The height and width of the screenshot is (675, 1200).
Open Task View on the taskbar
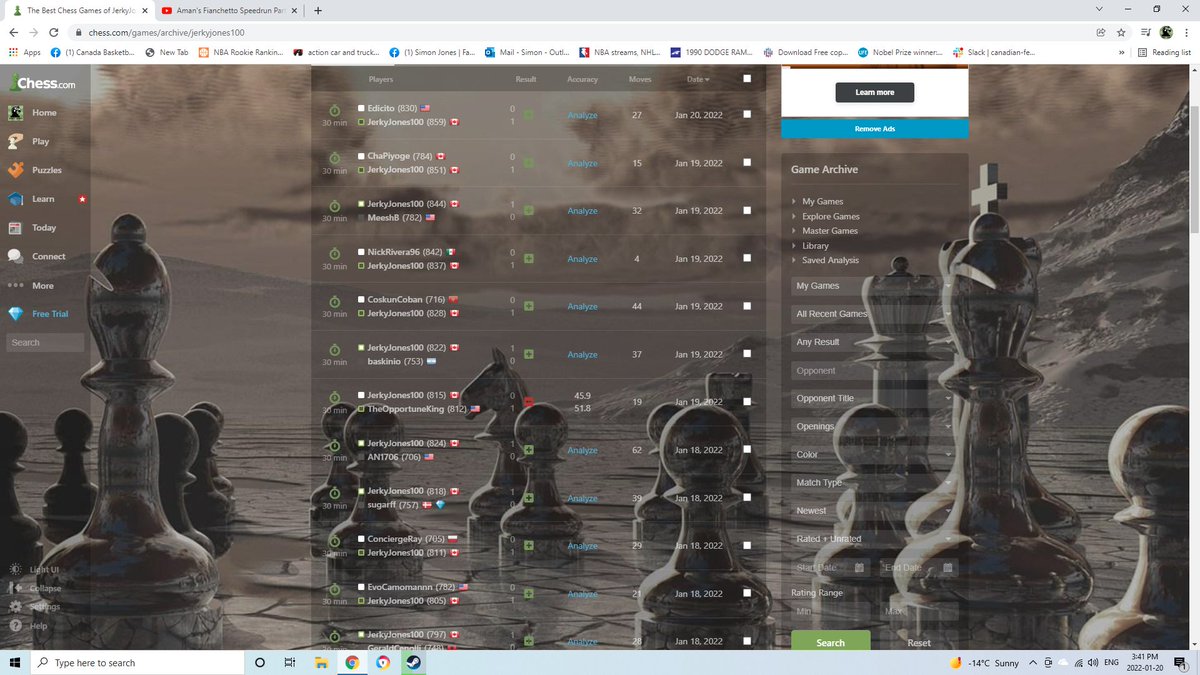[x=289, y=662]
